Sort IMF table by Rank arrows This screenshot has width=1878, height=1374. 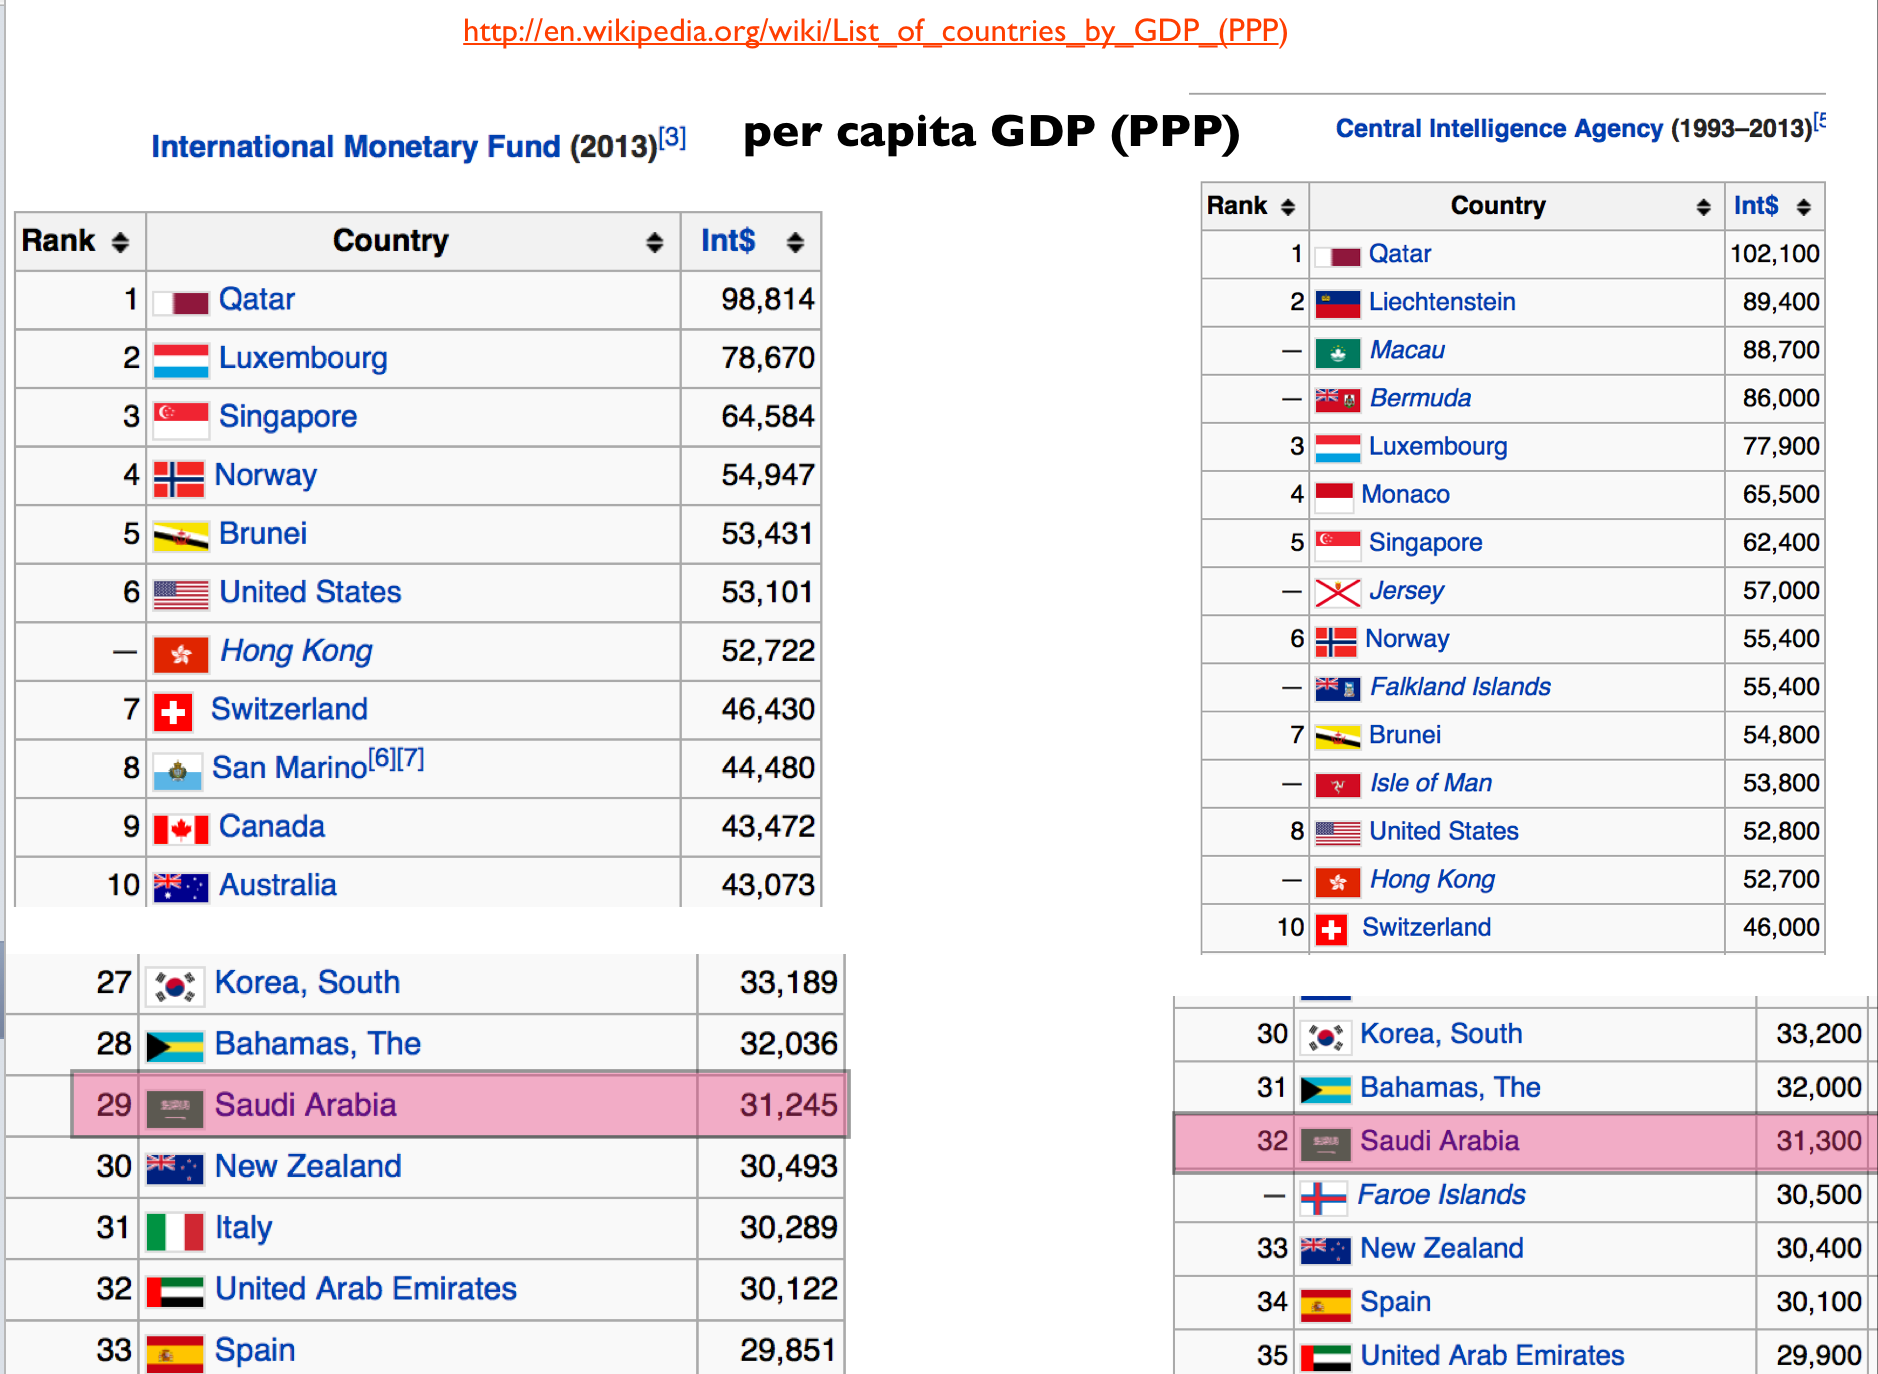click(120, 242)
